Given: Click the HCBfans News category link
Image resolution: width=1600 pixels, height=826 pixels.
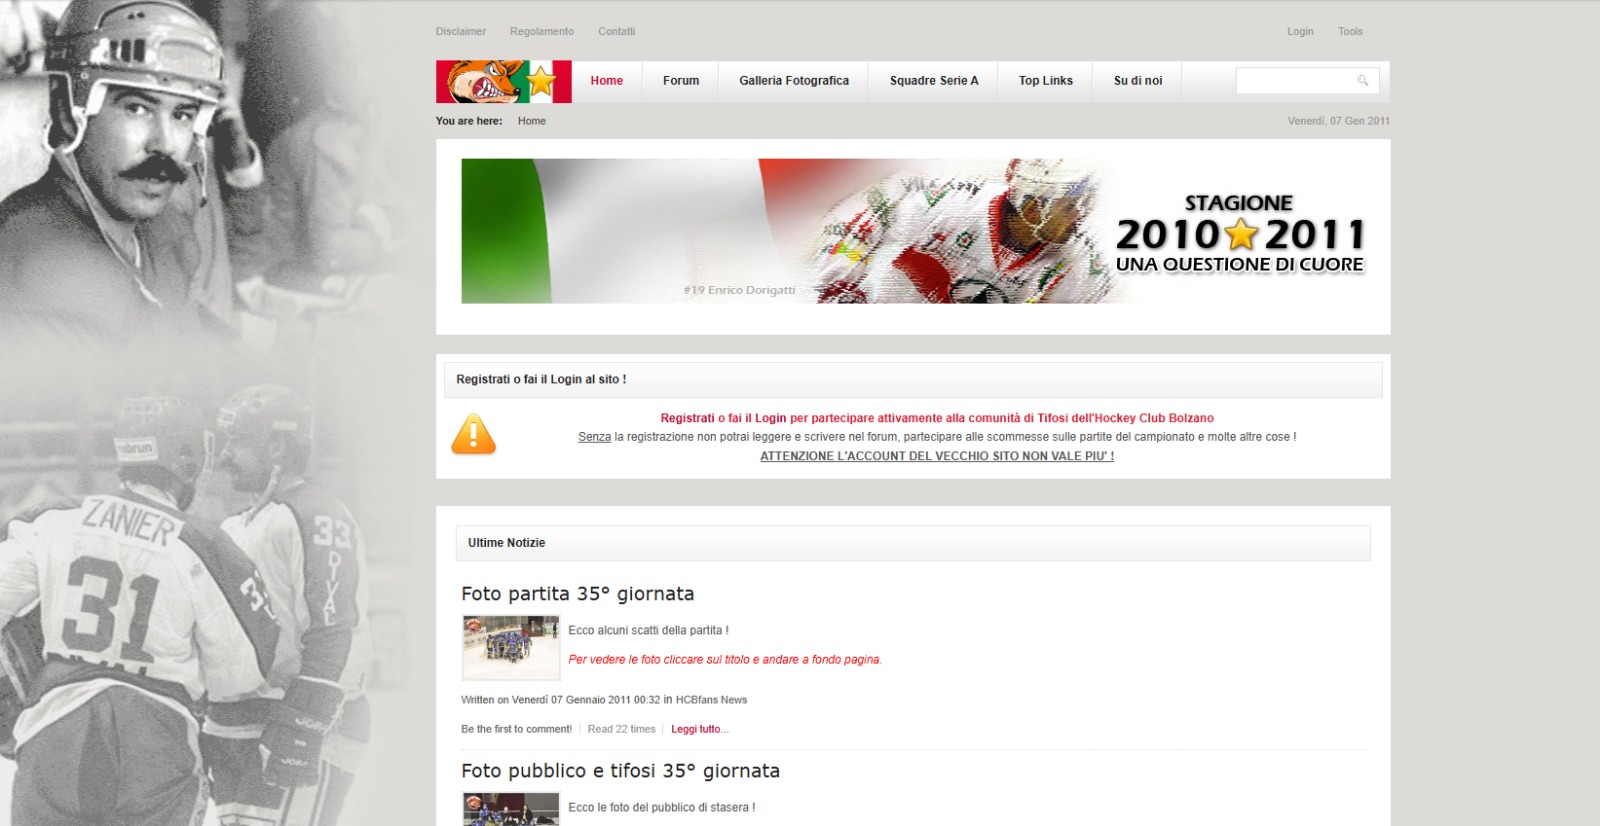Looking at the screenshot, I should (711, 700).
